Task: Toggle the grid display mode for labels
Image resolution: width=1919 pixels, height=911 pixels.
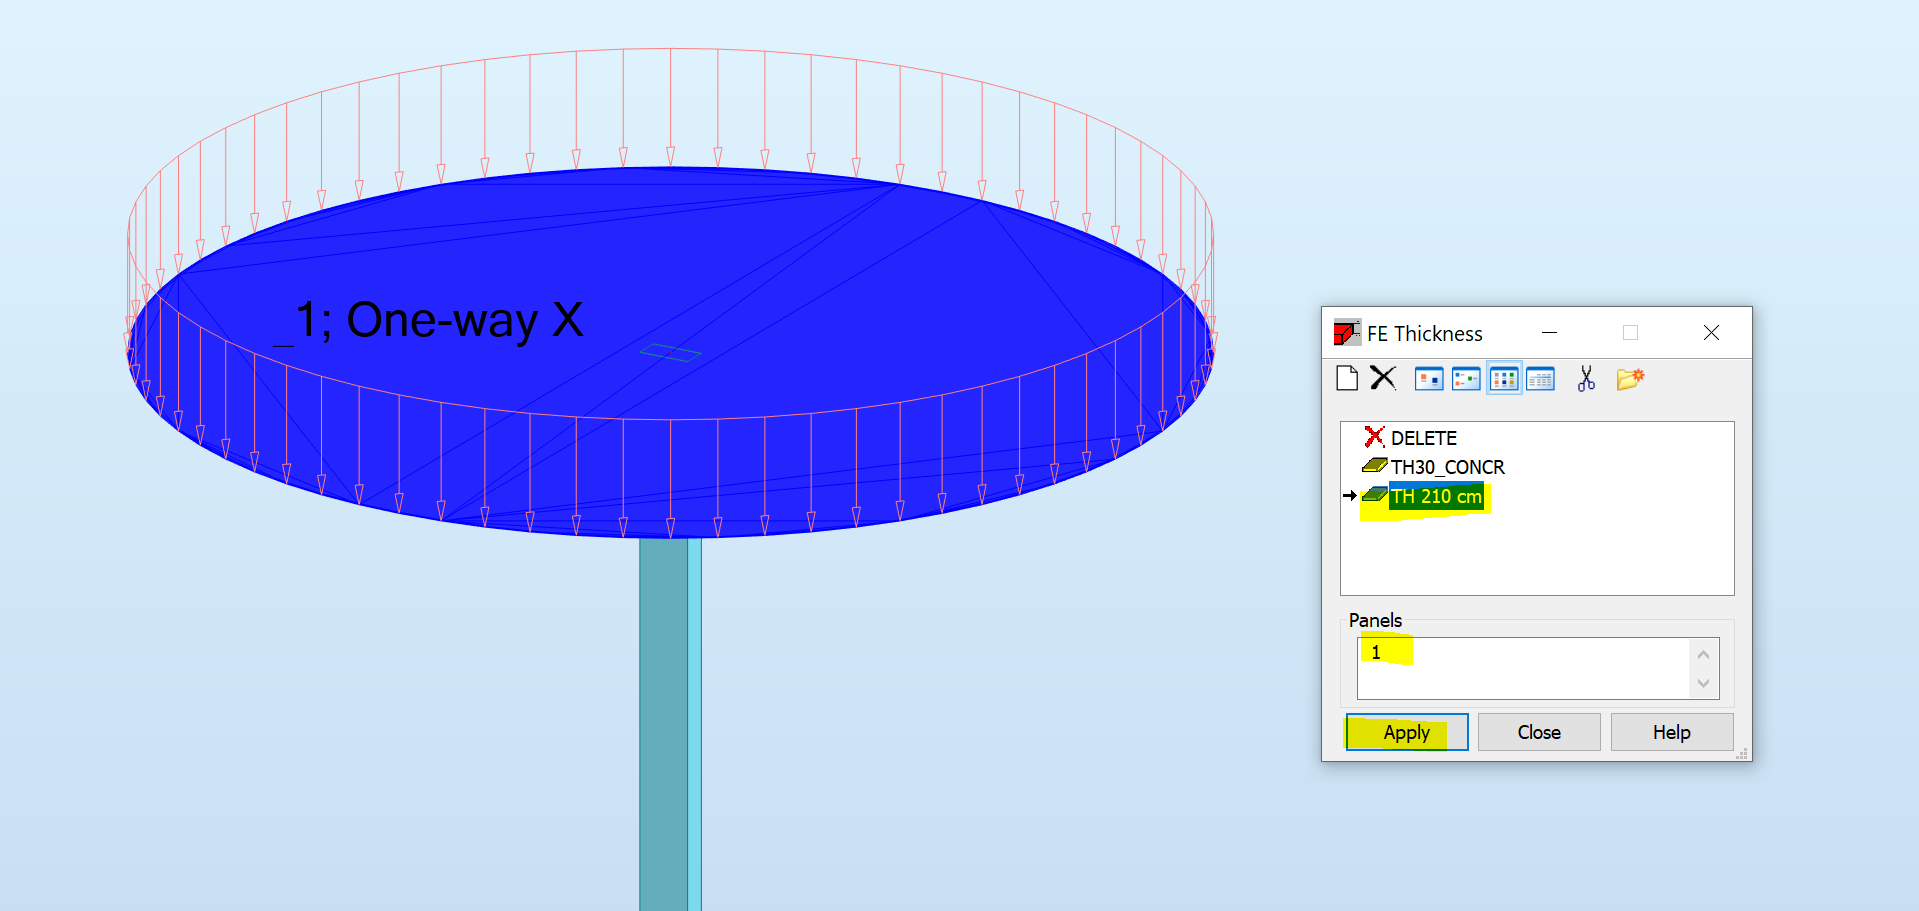Action: tap(1503, 378)
